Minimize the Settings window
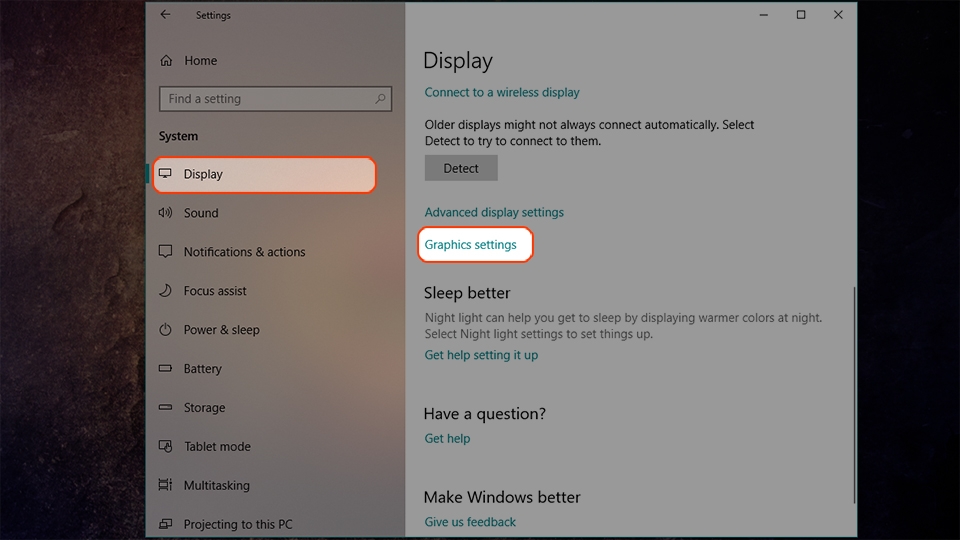The width and height of the screenshot is (960, 540). pos(763,15)
